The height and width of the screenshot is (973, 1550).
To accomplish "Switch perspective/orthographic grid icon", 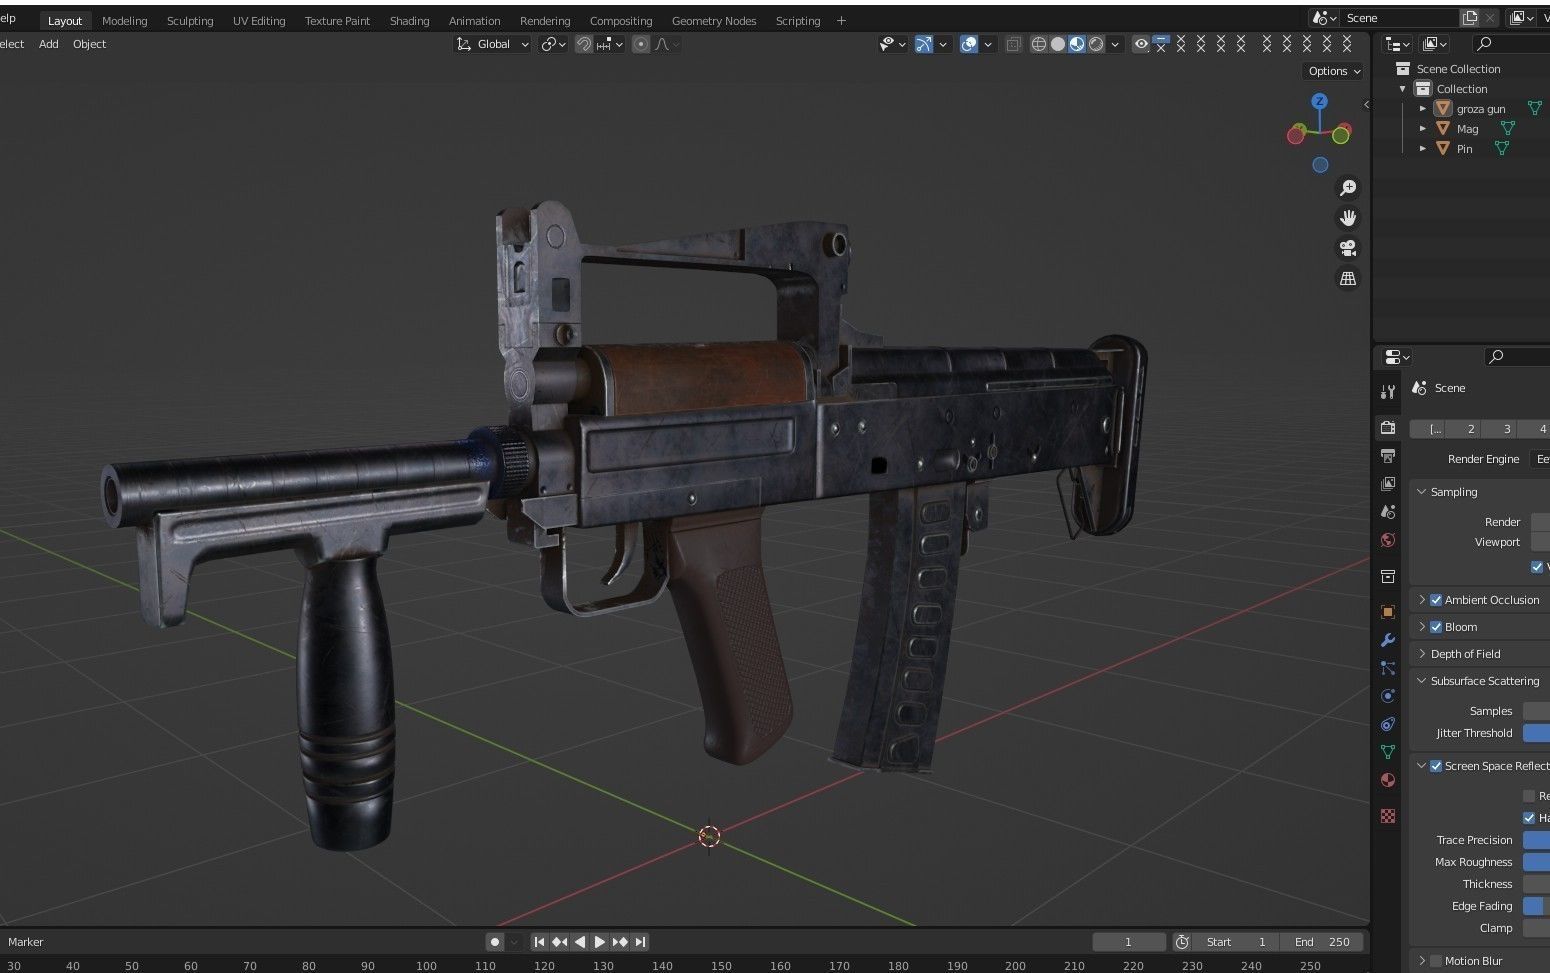I will [x=1348, y=278].
